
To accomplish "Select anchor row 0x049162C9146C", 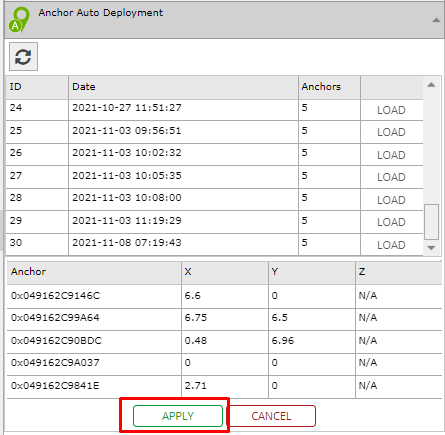I will [224, 296].
